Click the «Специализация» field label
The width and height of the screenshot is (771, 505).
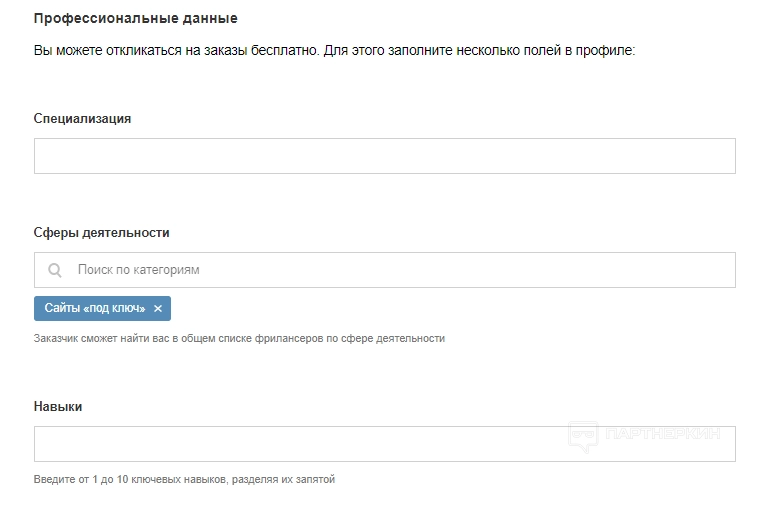coord(82,118)
